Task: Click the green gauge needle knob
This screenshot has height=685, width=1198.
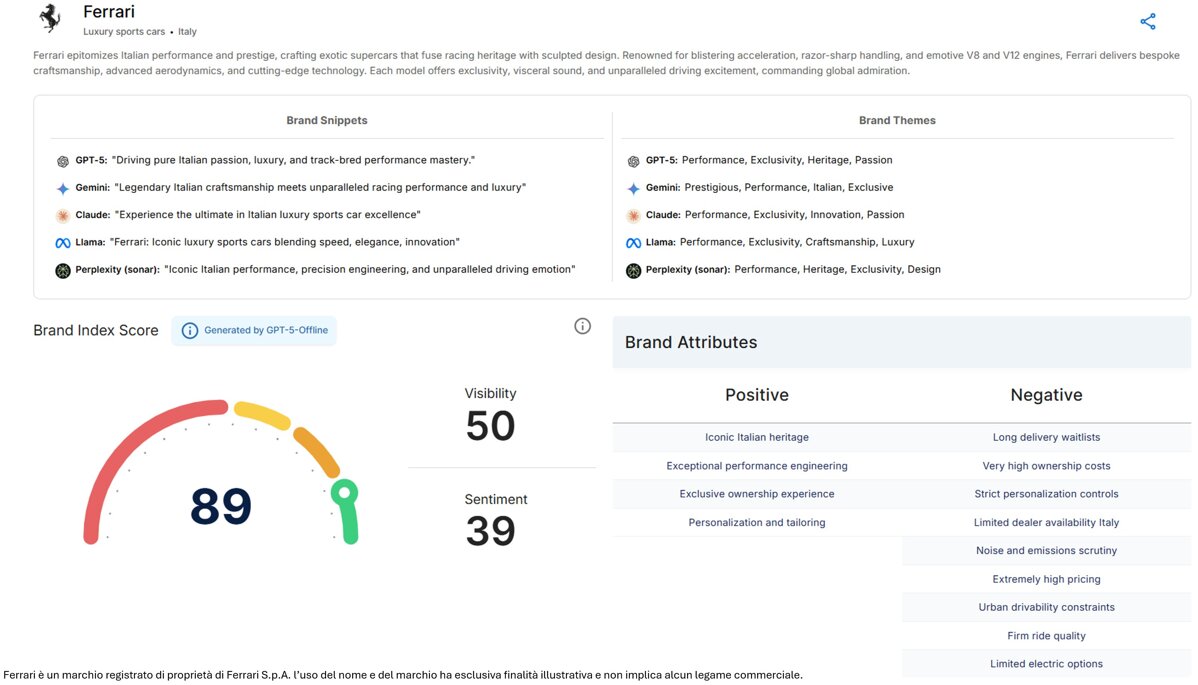Action: (x=344, y=492)
